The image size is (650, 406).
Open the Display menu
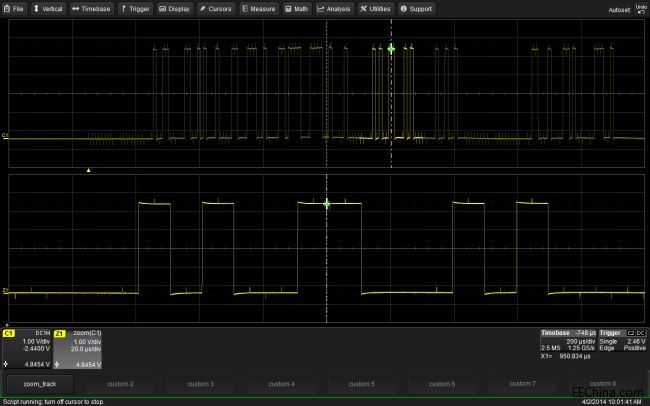pyautogui.click(x=175, y=9)
